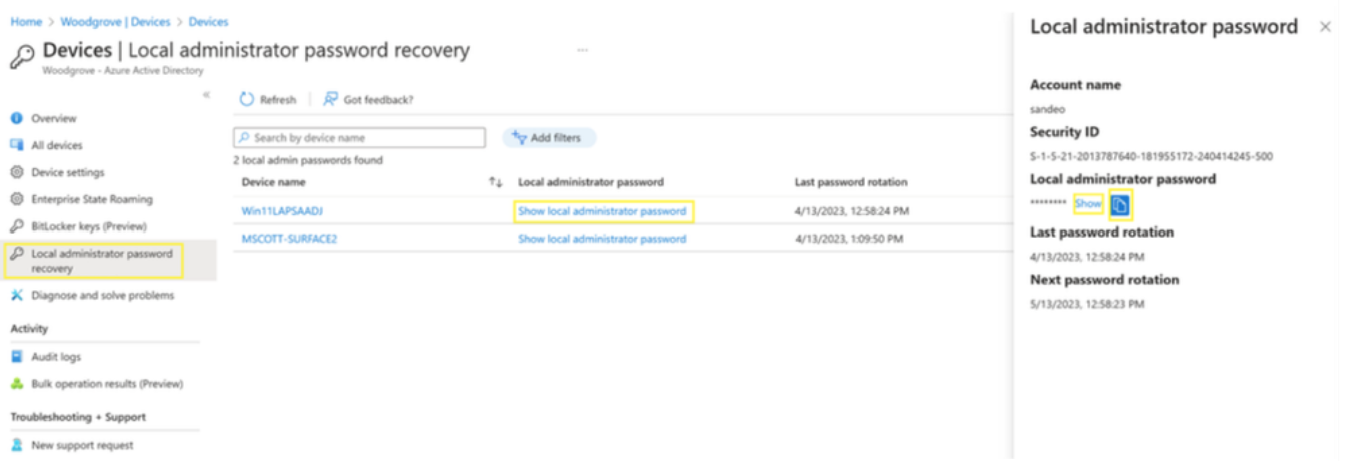Click the Got feedback icon
Viewport: 1356px width, 462px height.
click(x=330, y=99)
